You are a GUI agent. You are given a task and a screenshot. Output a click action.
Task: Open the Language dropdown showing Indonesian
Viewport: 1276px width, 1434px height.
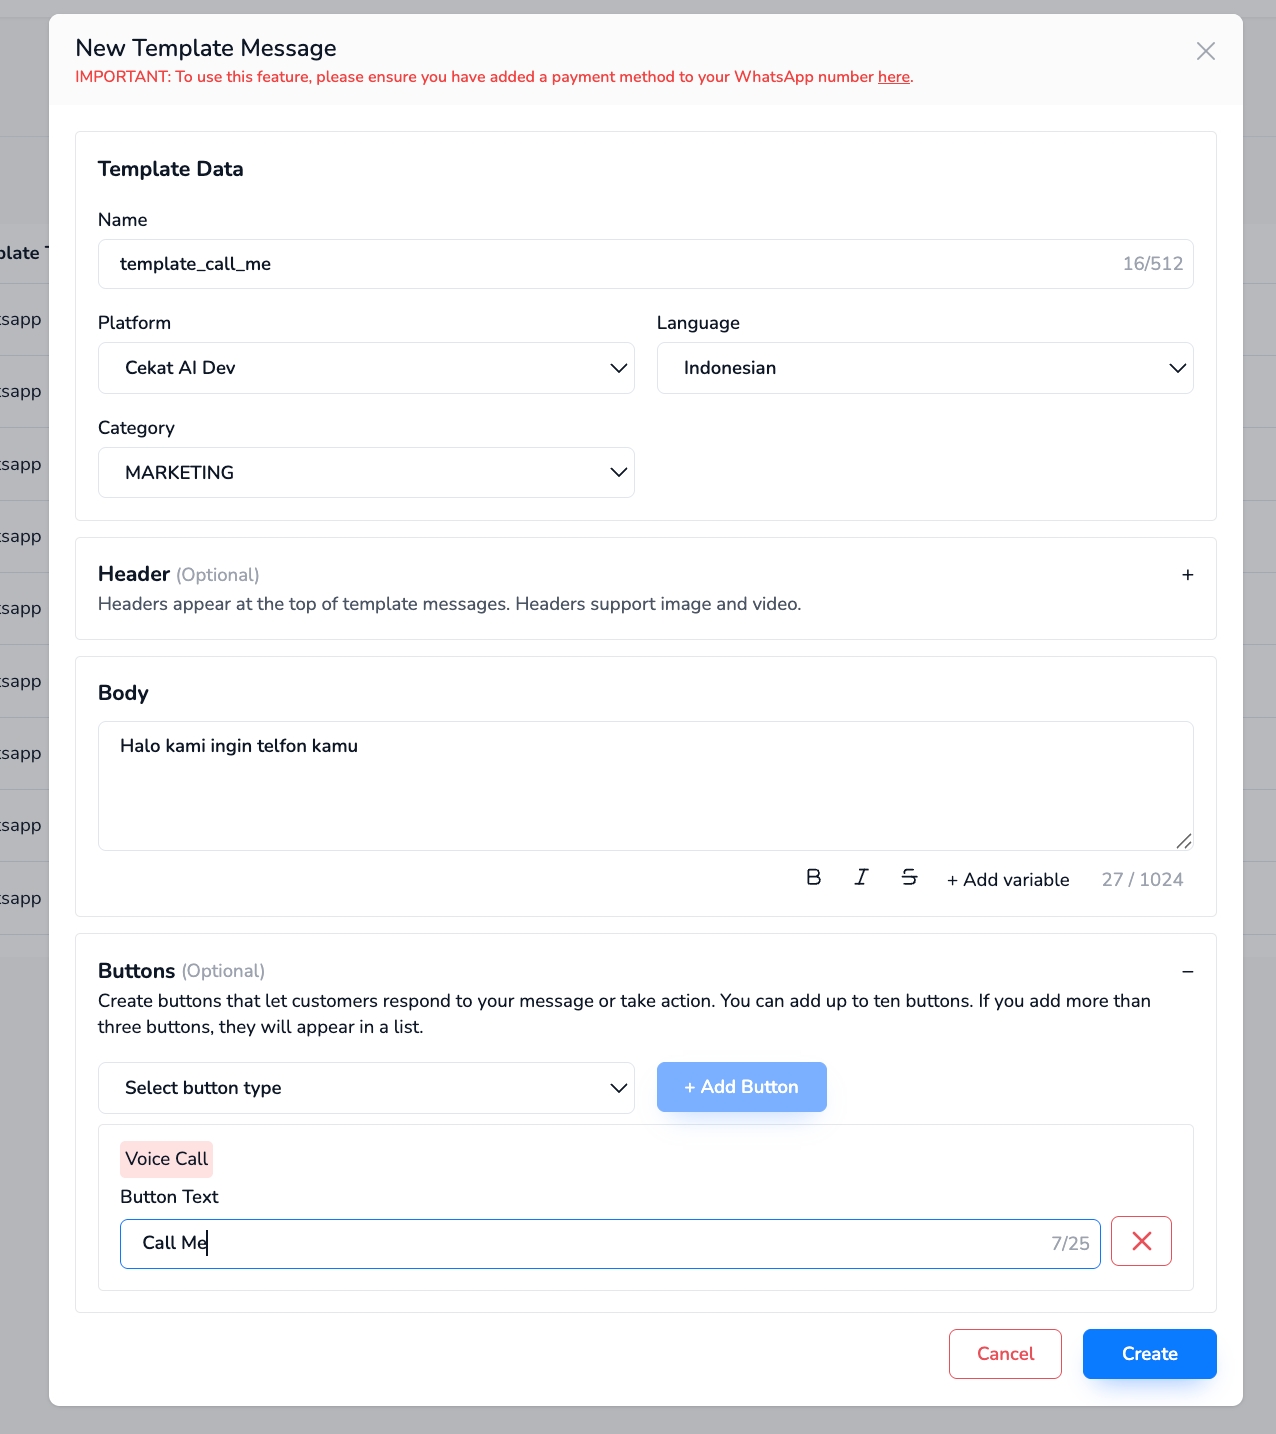[x=924, y=368]
